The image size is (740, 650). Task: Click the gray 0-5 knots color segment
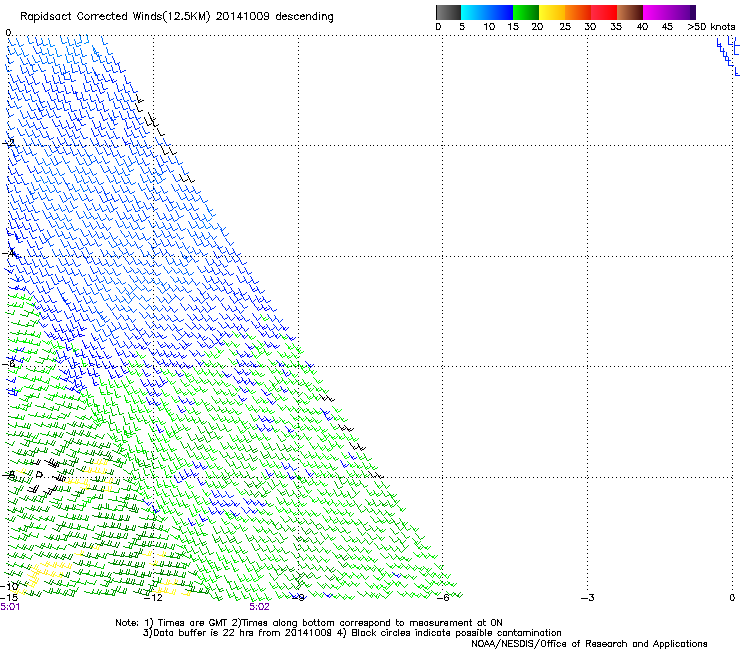[x=448, y=12]
